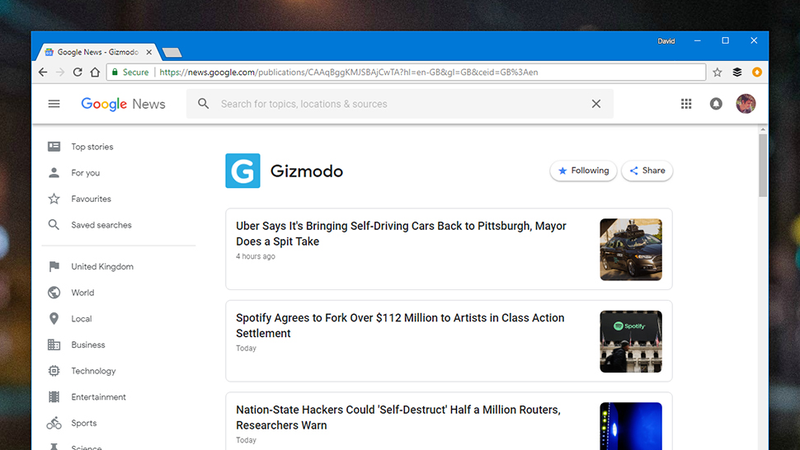Image resolution: width=800 pixels, height=450 pixels.
Task: Open the Nation-State Hackers routers article
Action: [398, 417]
